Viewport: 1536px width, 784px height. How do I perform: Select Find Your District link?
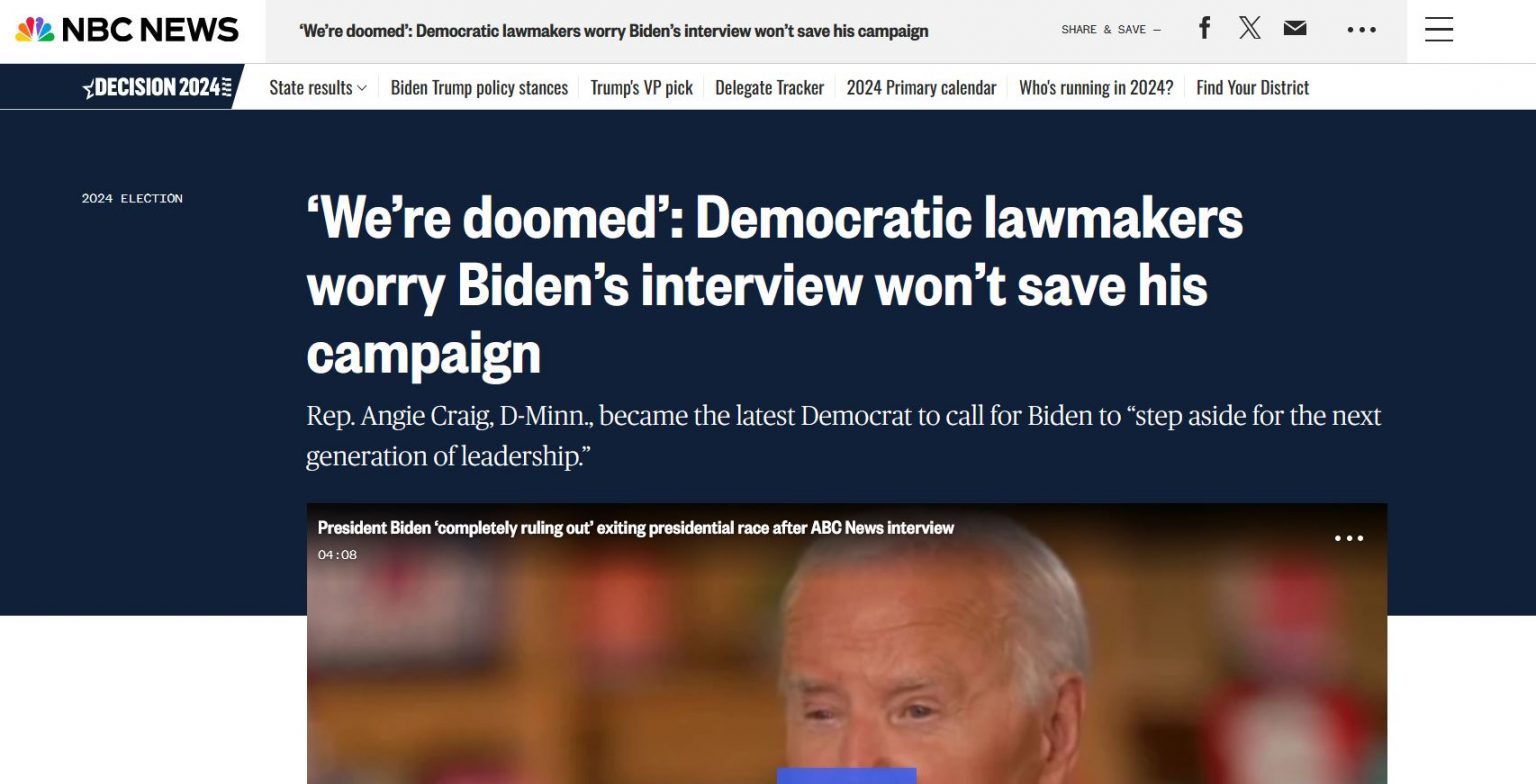1252,88
